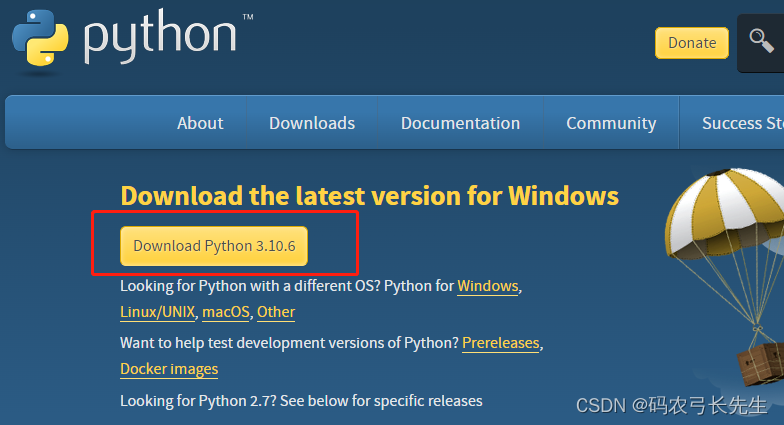The image size is (784, 425).
Task: Open the About menu
Action: point(200,123)
